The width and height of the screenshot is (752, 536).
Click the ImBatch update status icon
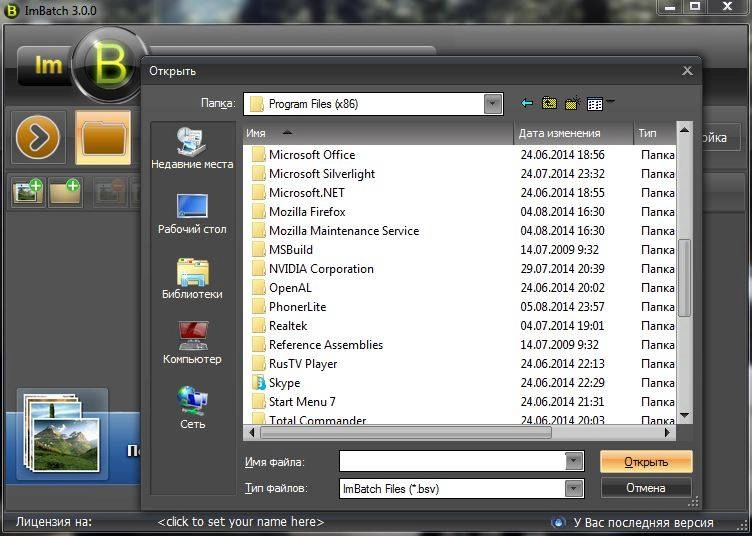(558, 522)
